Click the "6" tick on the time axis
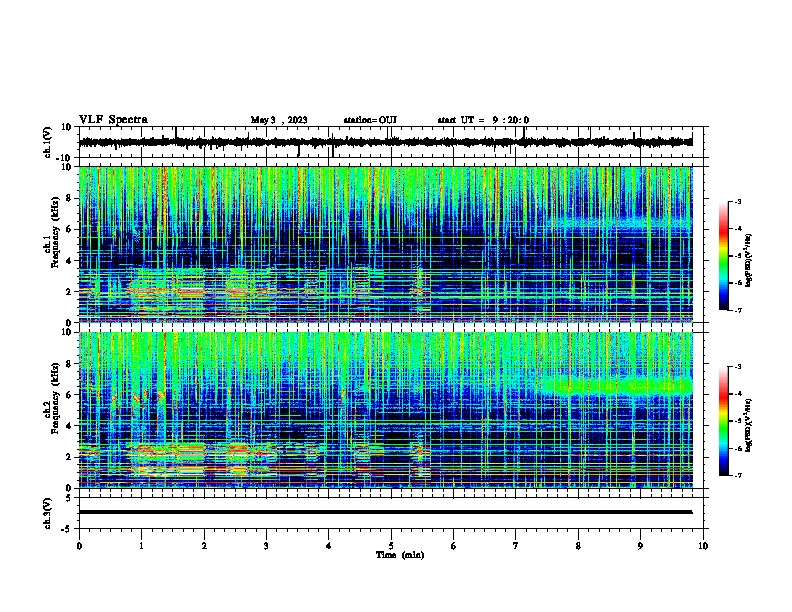 coord(453,546)
